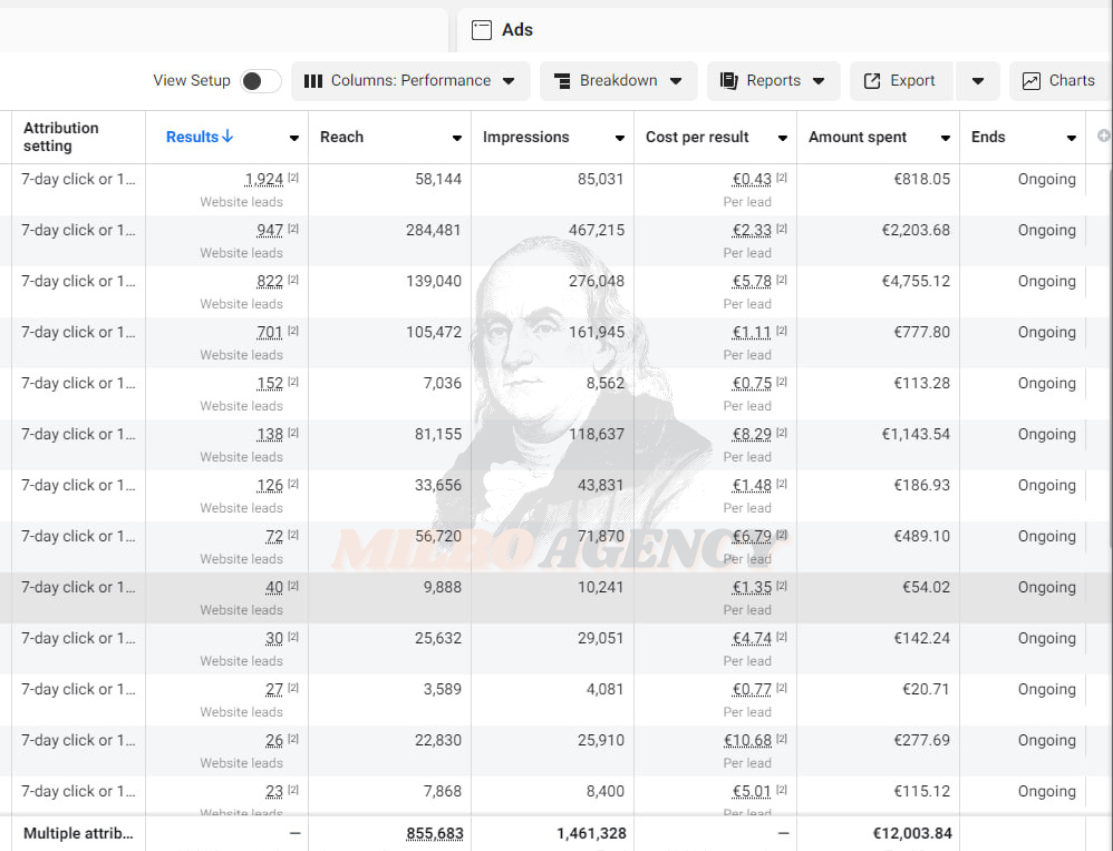The height and width of the screenshot is (851, 1113).
Task: Click the columns icon
Action: pos(313,81)
